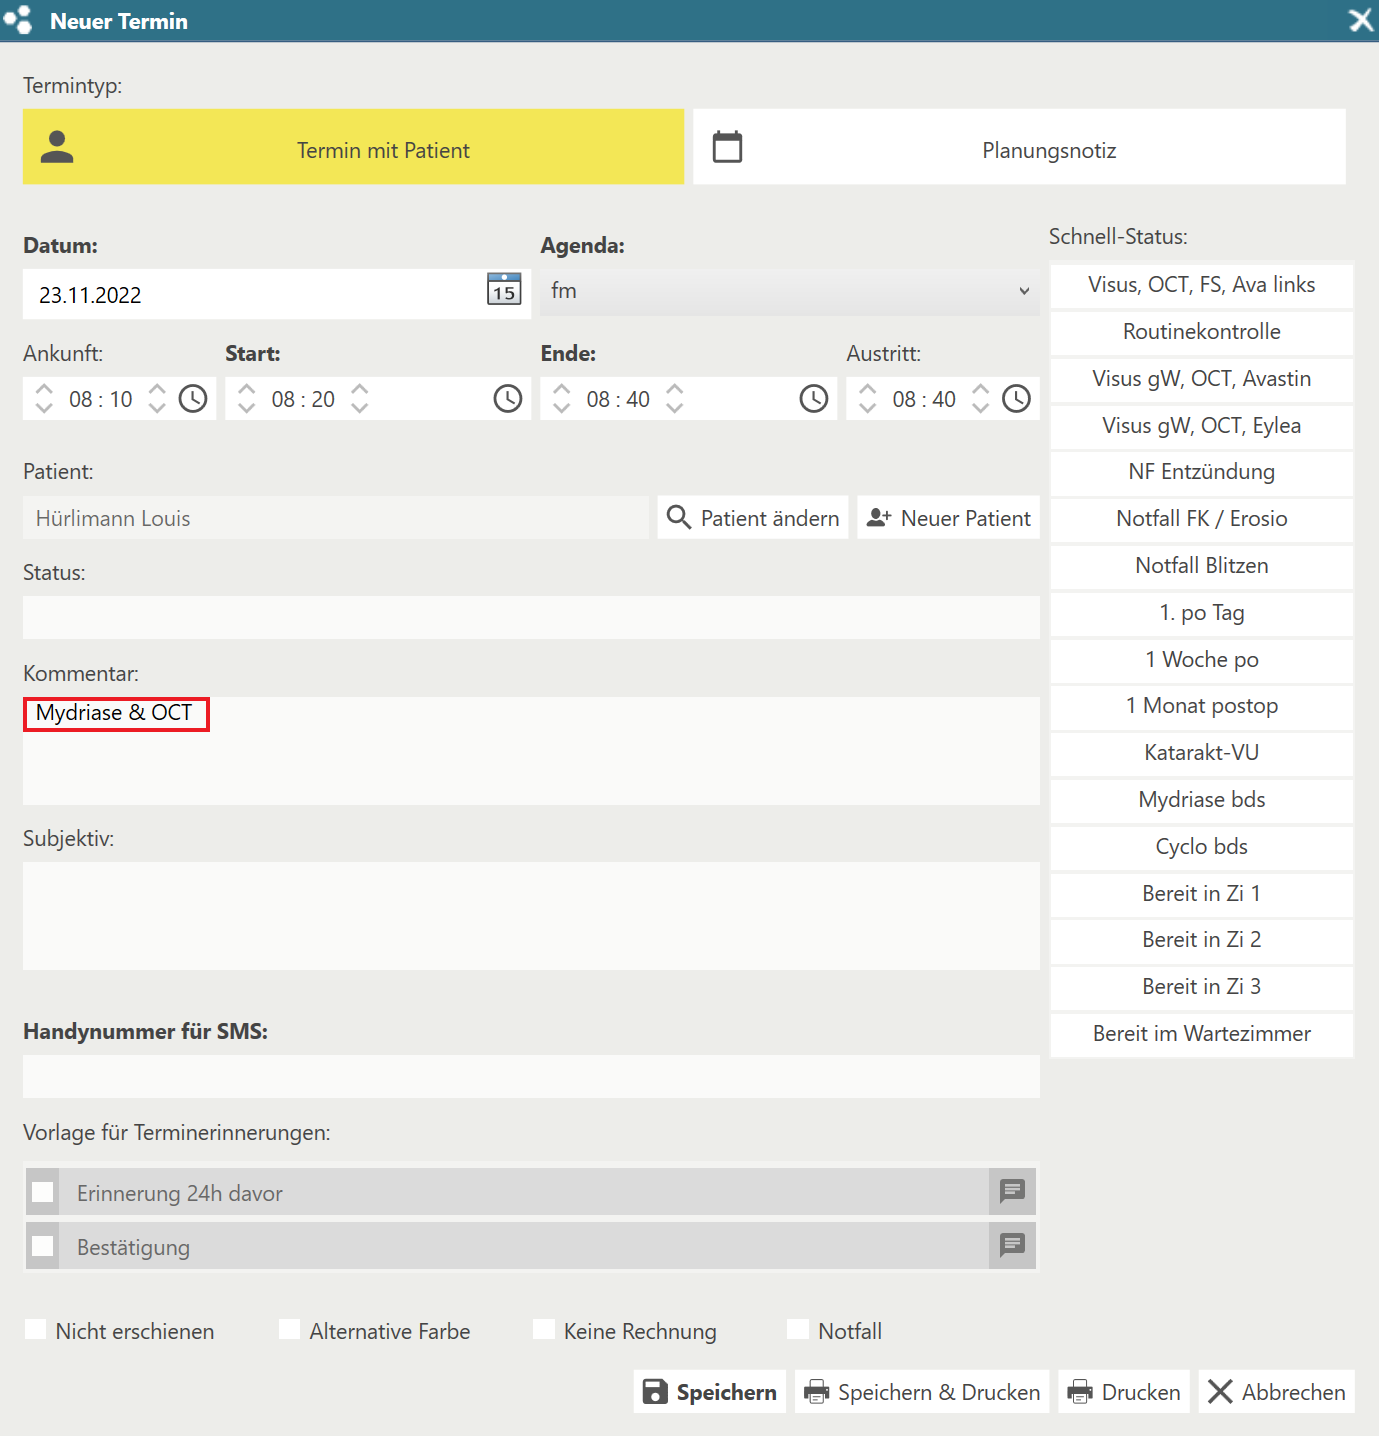Click the Drucken printer button
Viewport: 1379px width, 1436px height.
[1124, 1392]
